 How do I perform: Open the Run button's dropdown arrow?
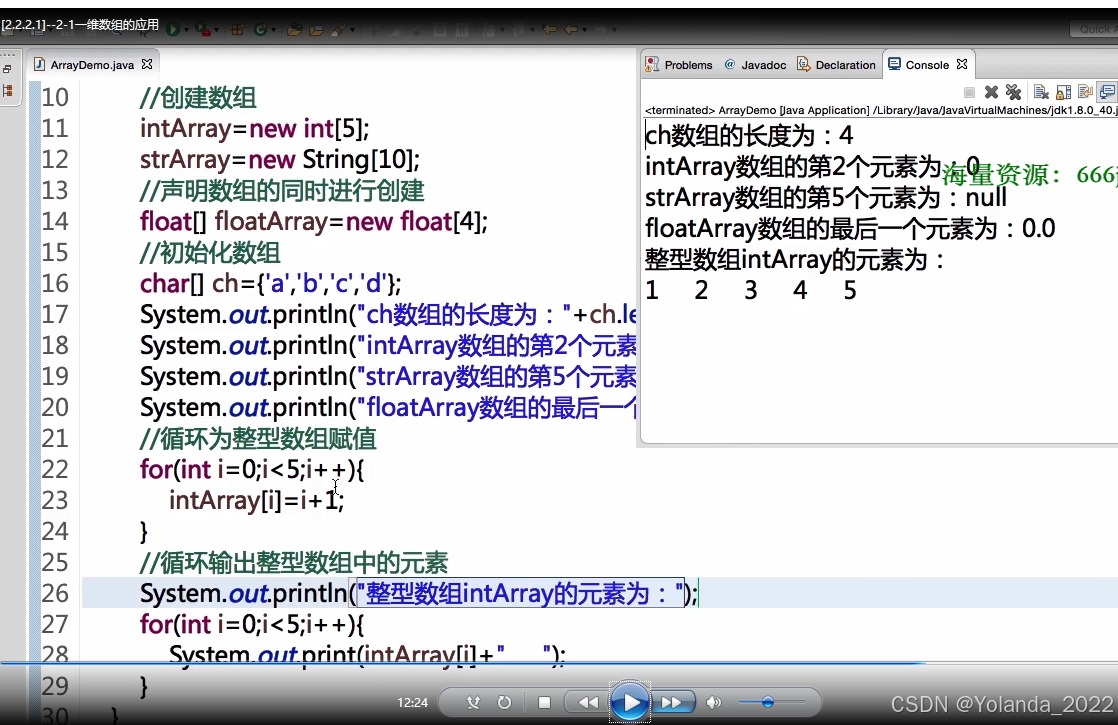click(186, 29)
